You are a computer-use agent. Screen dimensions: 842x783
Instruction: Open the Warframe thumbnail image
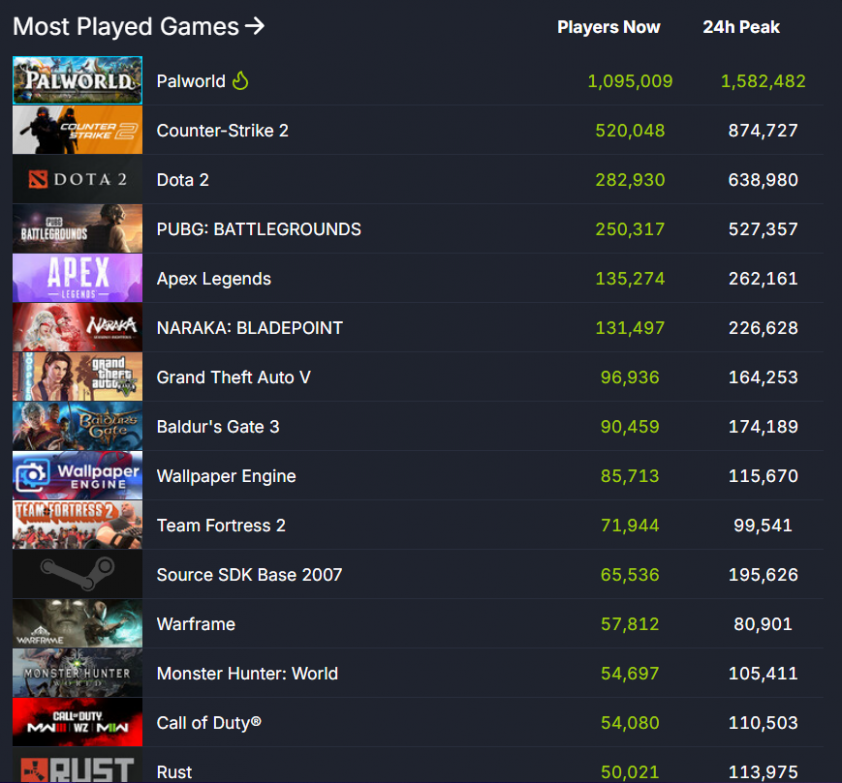coord(77,624)
